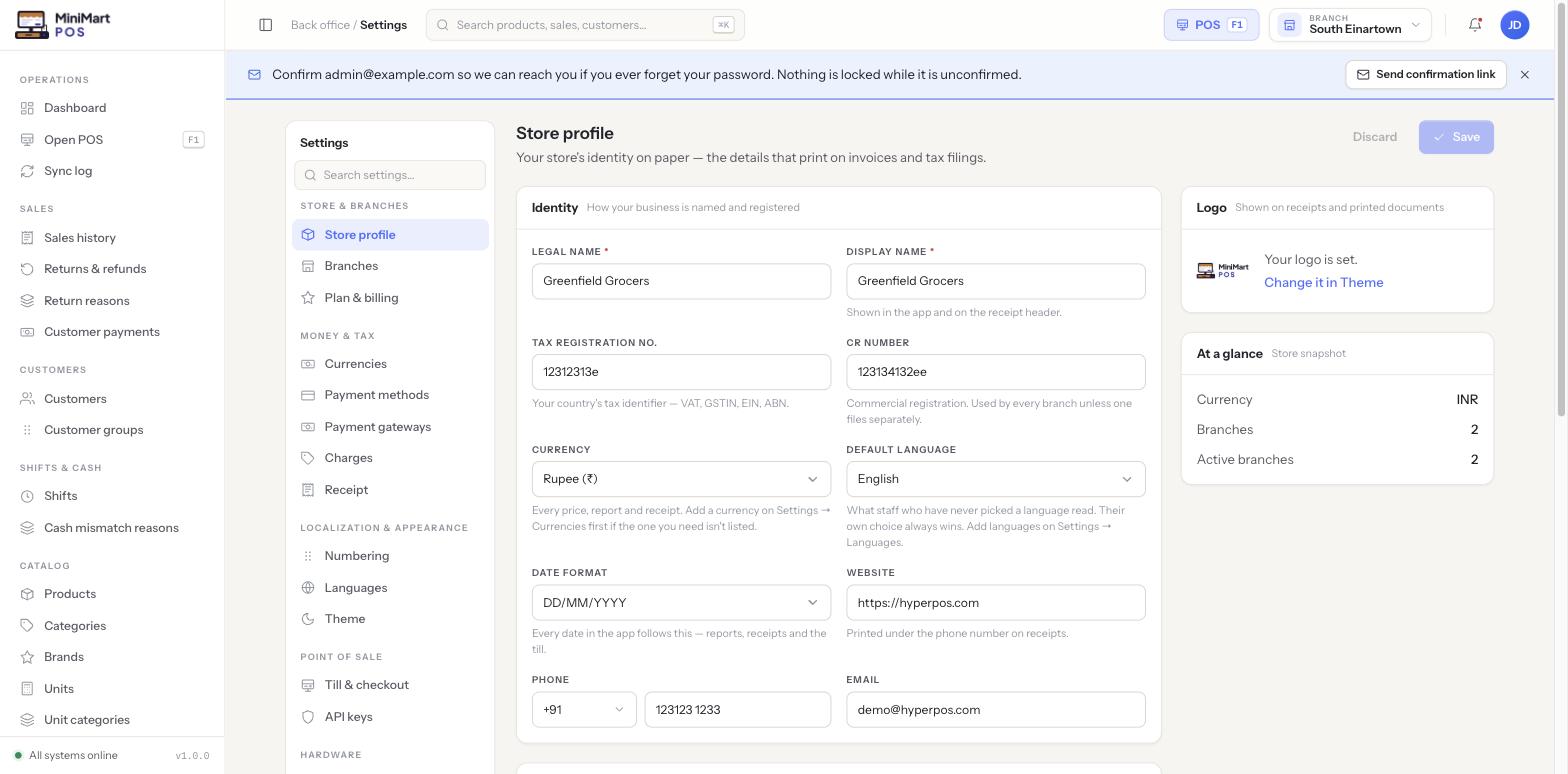Toggle the sidebar collapse icon

click(266, 25)
